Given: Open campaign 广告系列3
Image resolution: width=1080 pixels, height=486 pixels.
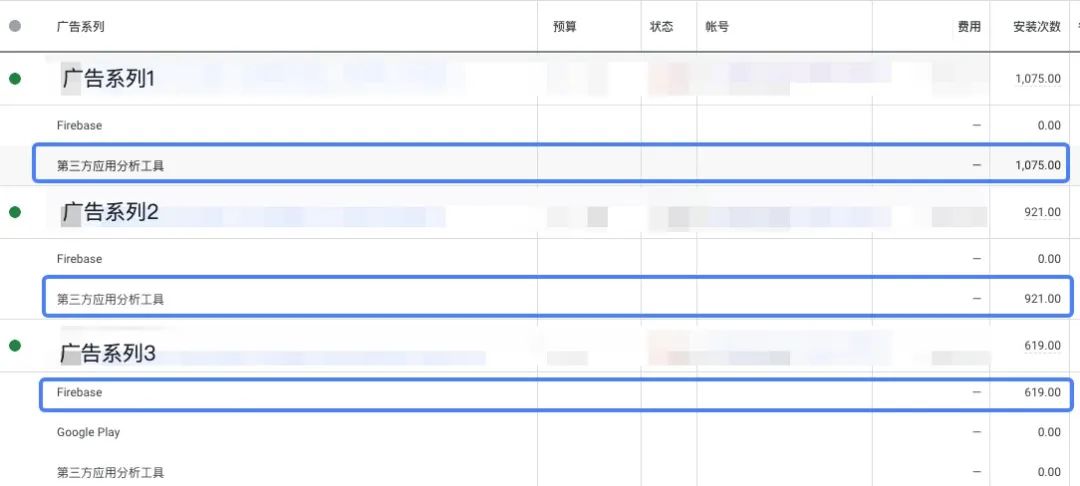Looking at the screenshot, I should click(x=108, y=354).
